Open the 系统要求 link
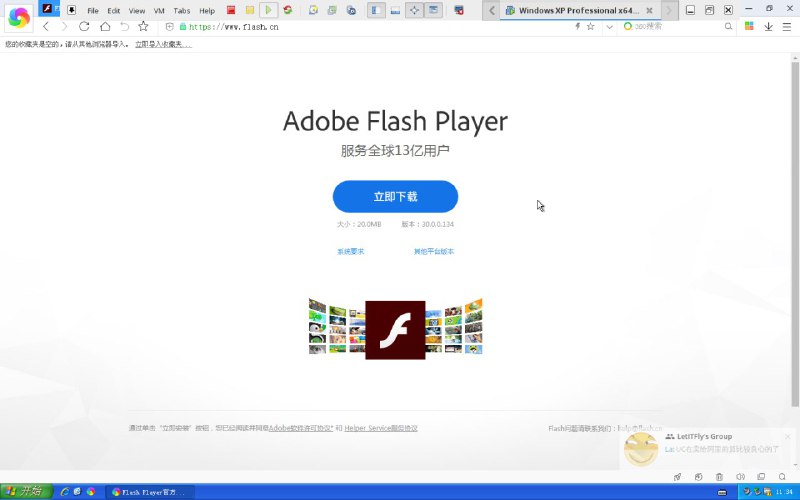Image resolution: width=800 pixels, height=500 pixels. click(x=351, y=251)
